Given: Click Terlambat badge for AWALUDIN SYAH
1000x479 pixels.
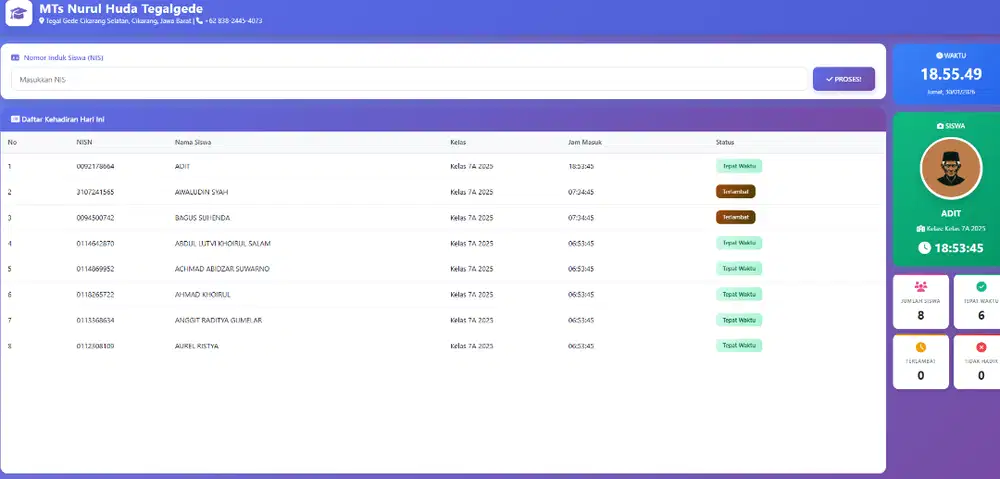Looking at the screenshot, I should coord(735,191).
